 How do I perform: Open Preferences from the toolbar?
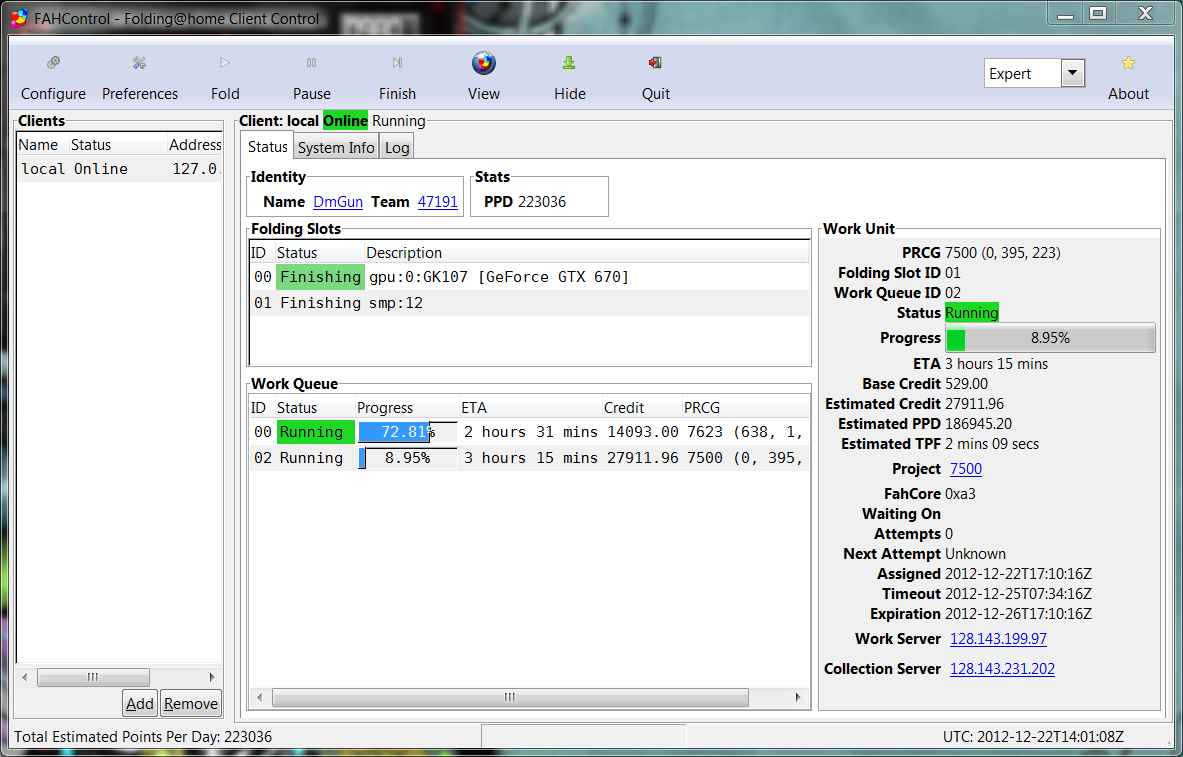(139, 64)
